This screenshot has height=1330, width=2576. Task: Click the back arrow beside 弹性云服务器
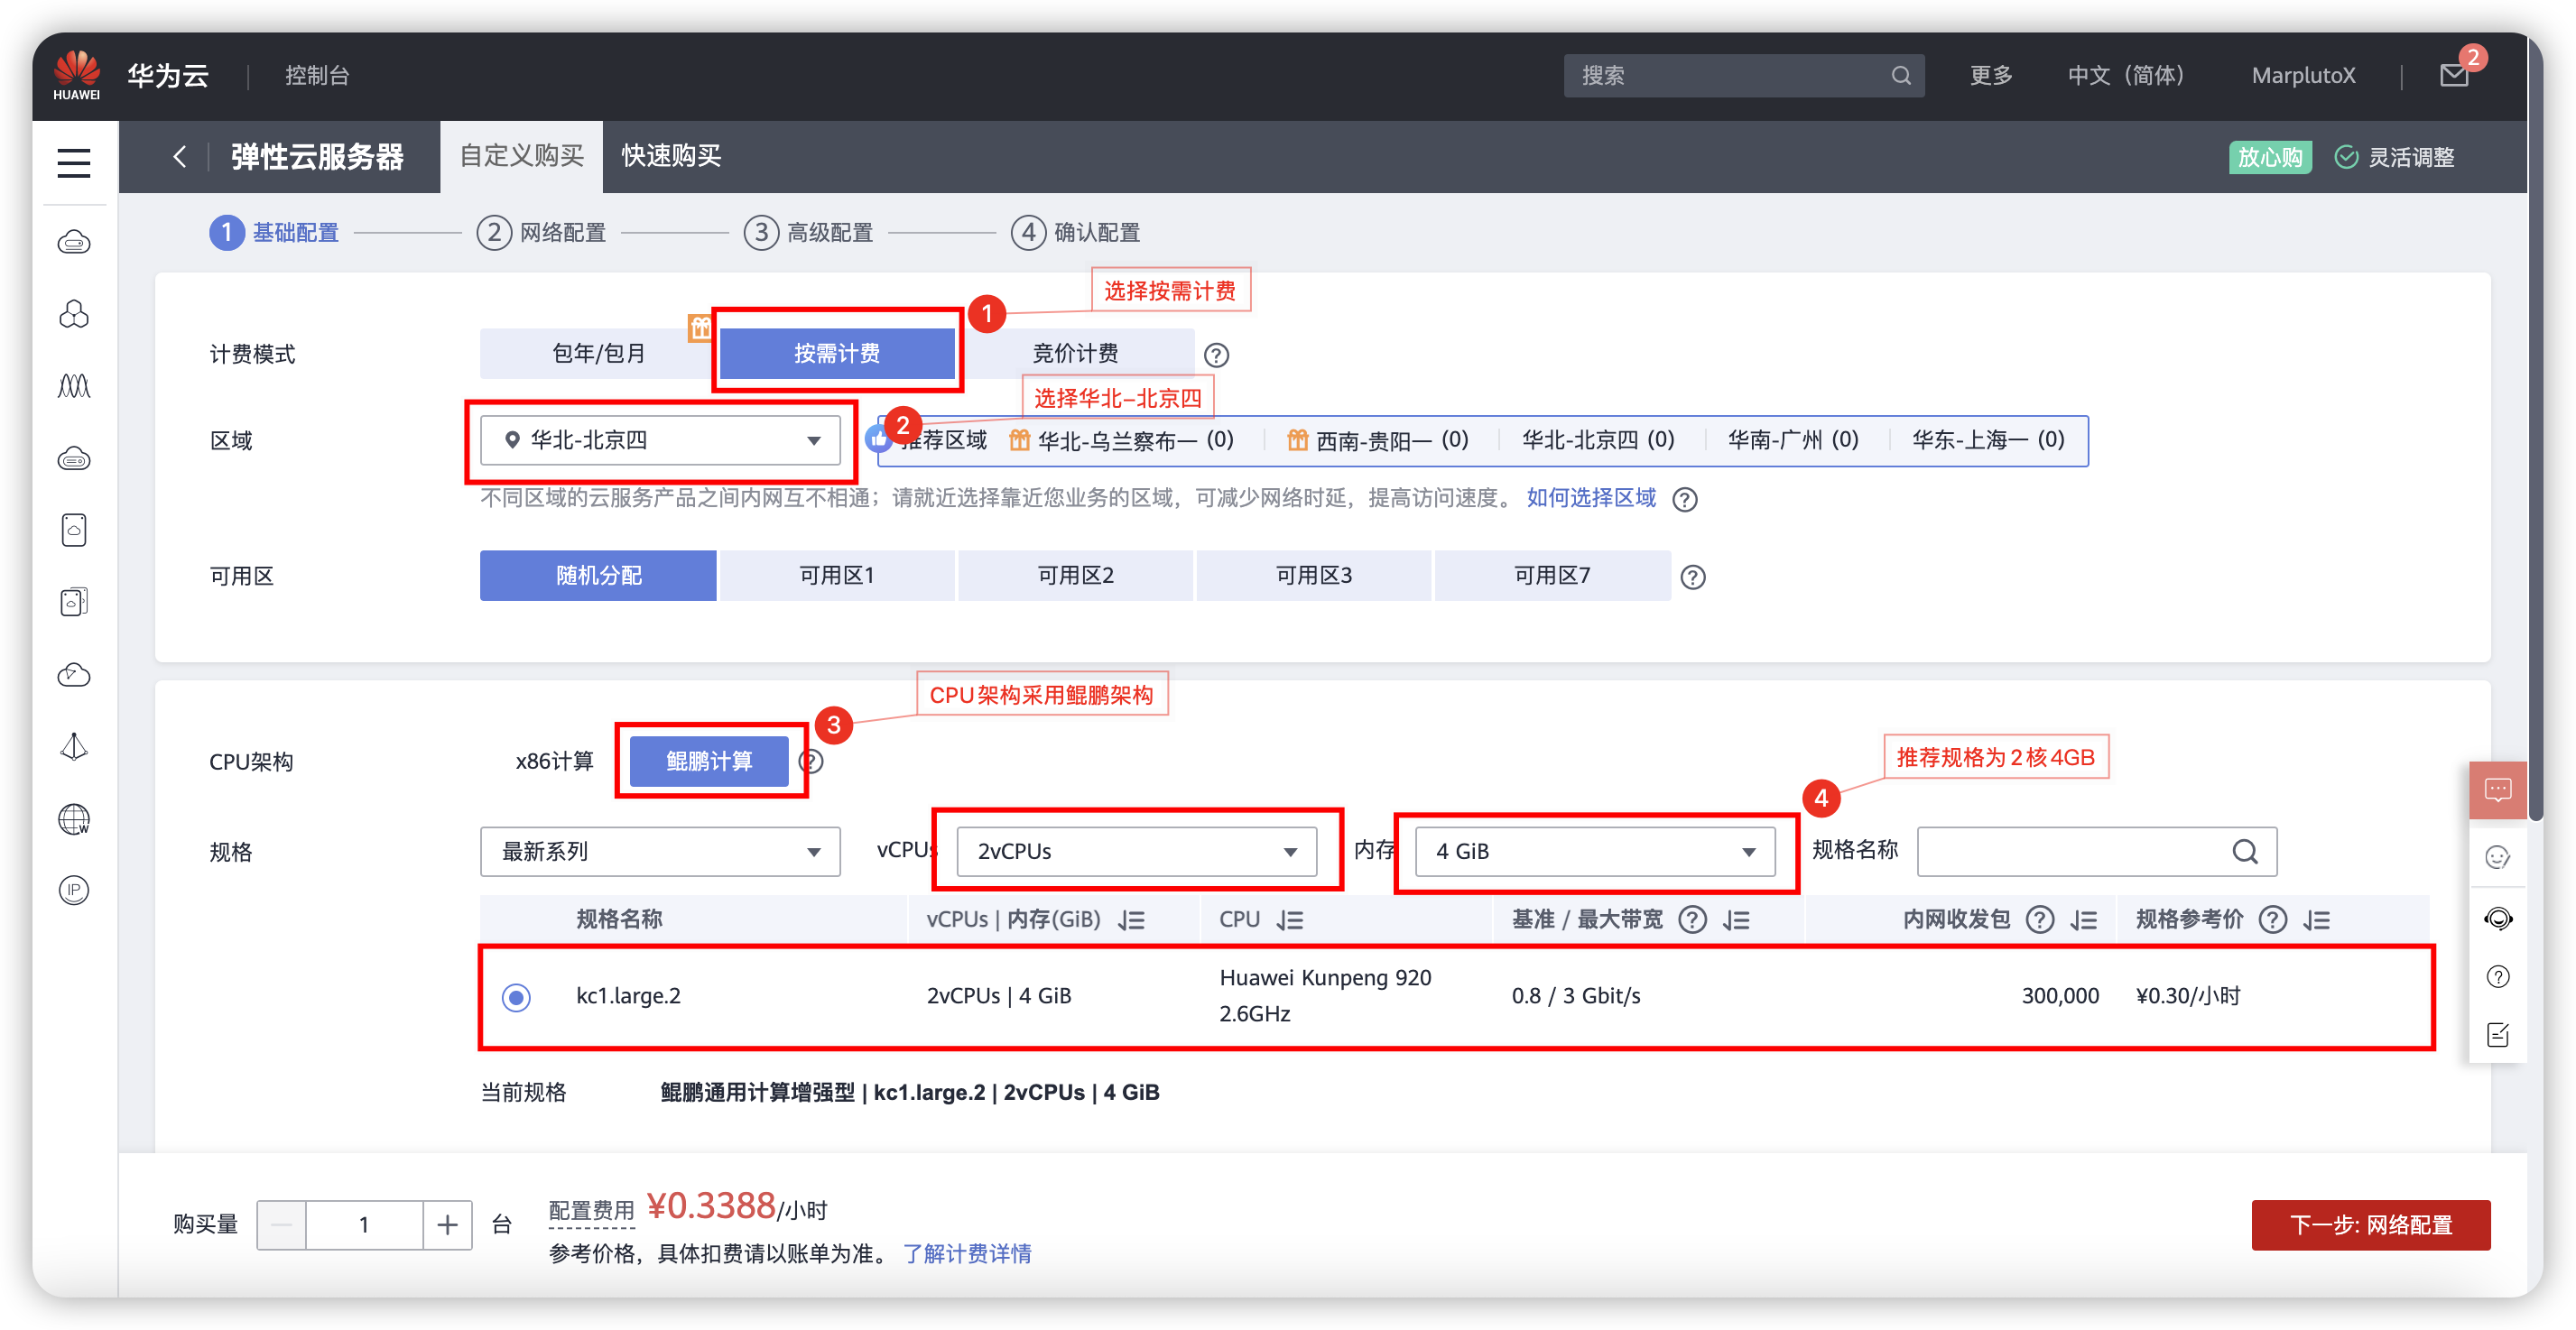coord(180,156)
